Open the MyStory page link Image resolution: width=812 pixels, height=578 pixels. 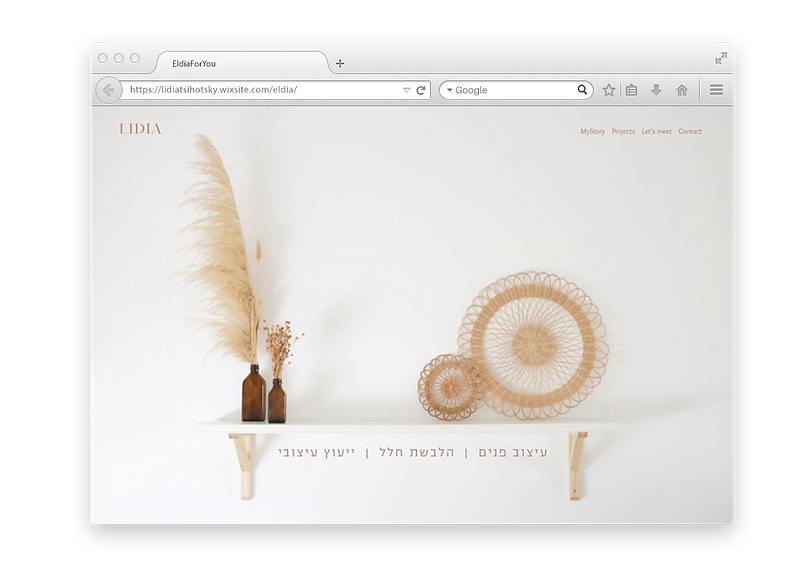pos(592,132)
